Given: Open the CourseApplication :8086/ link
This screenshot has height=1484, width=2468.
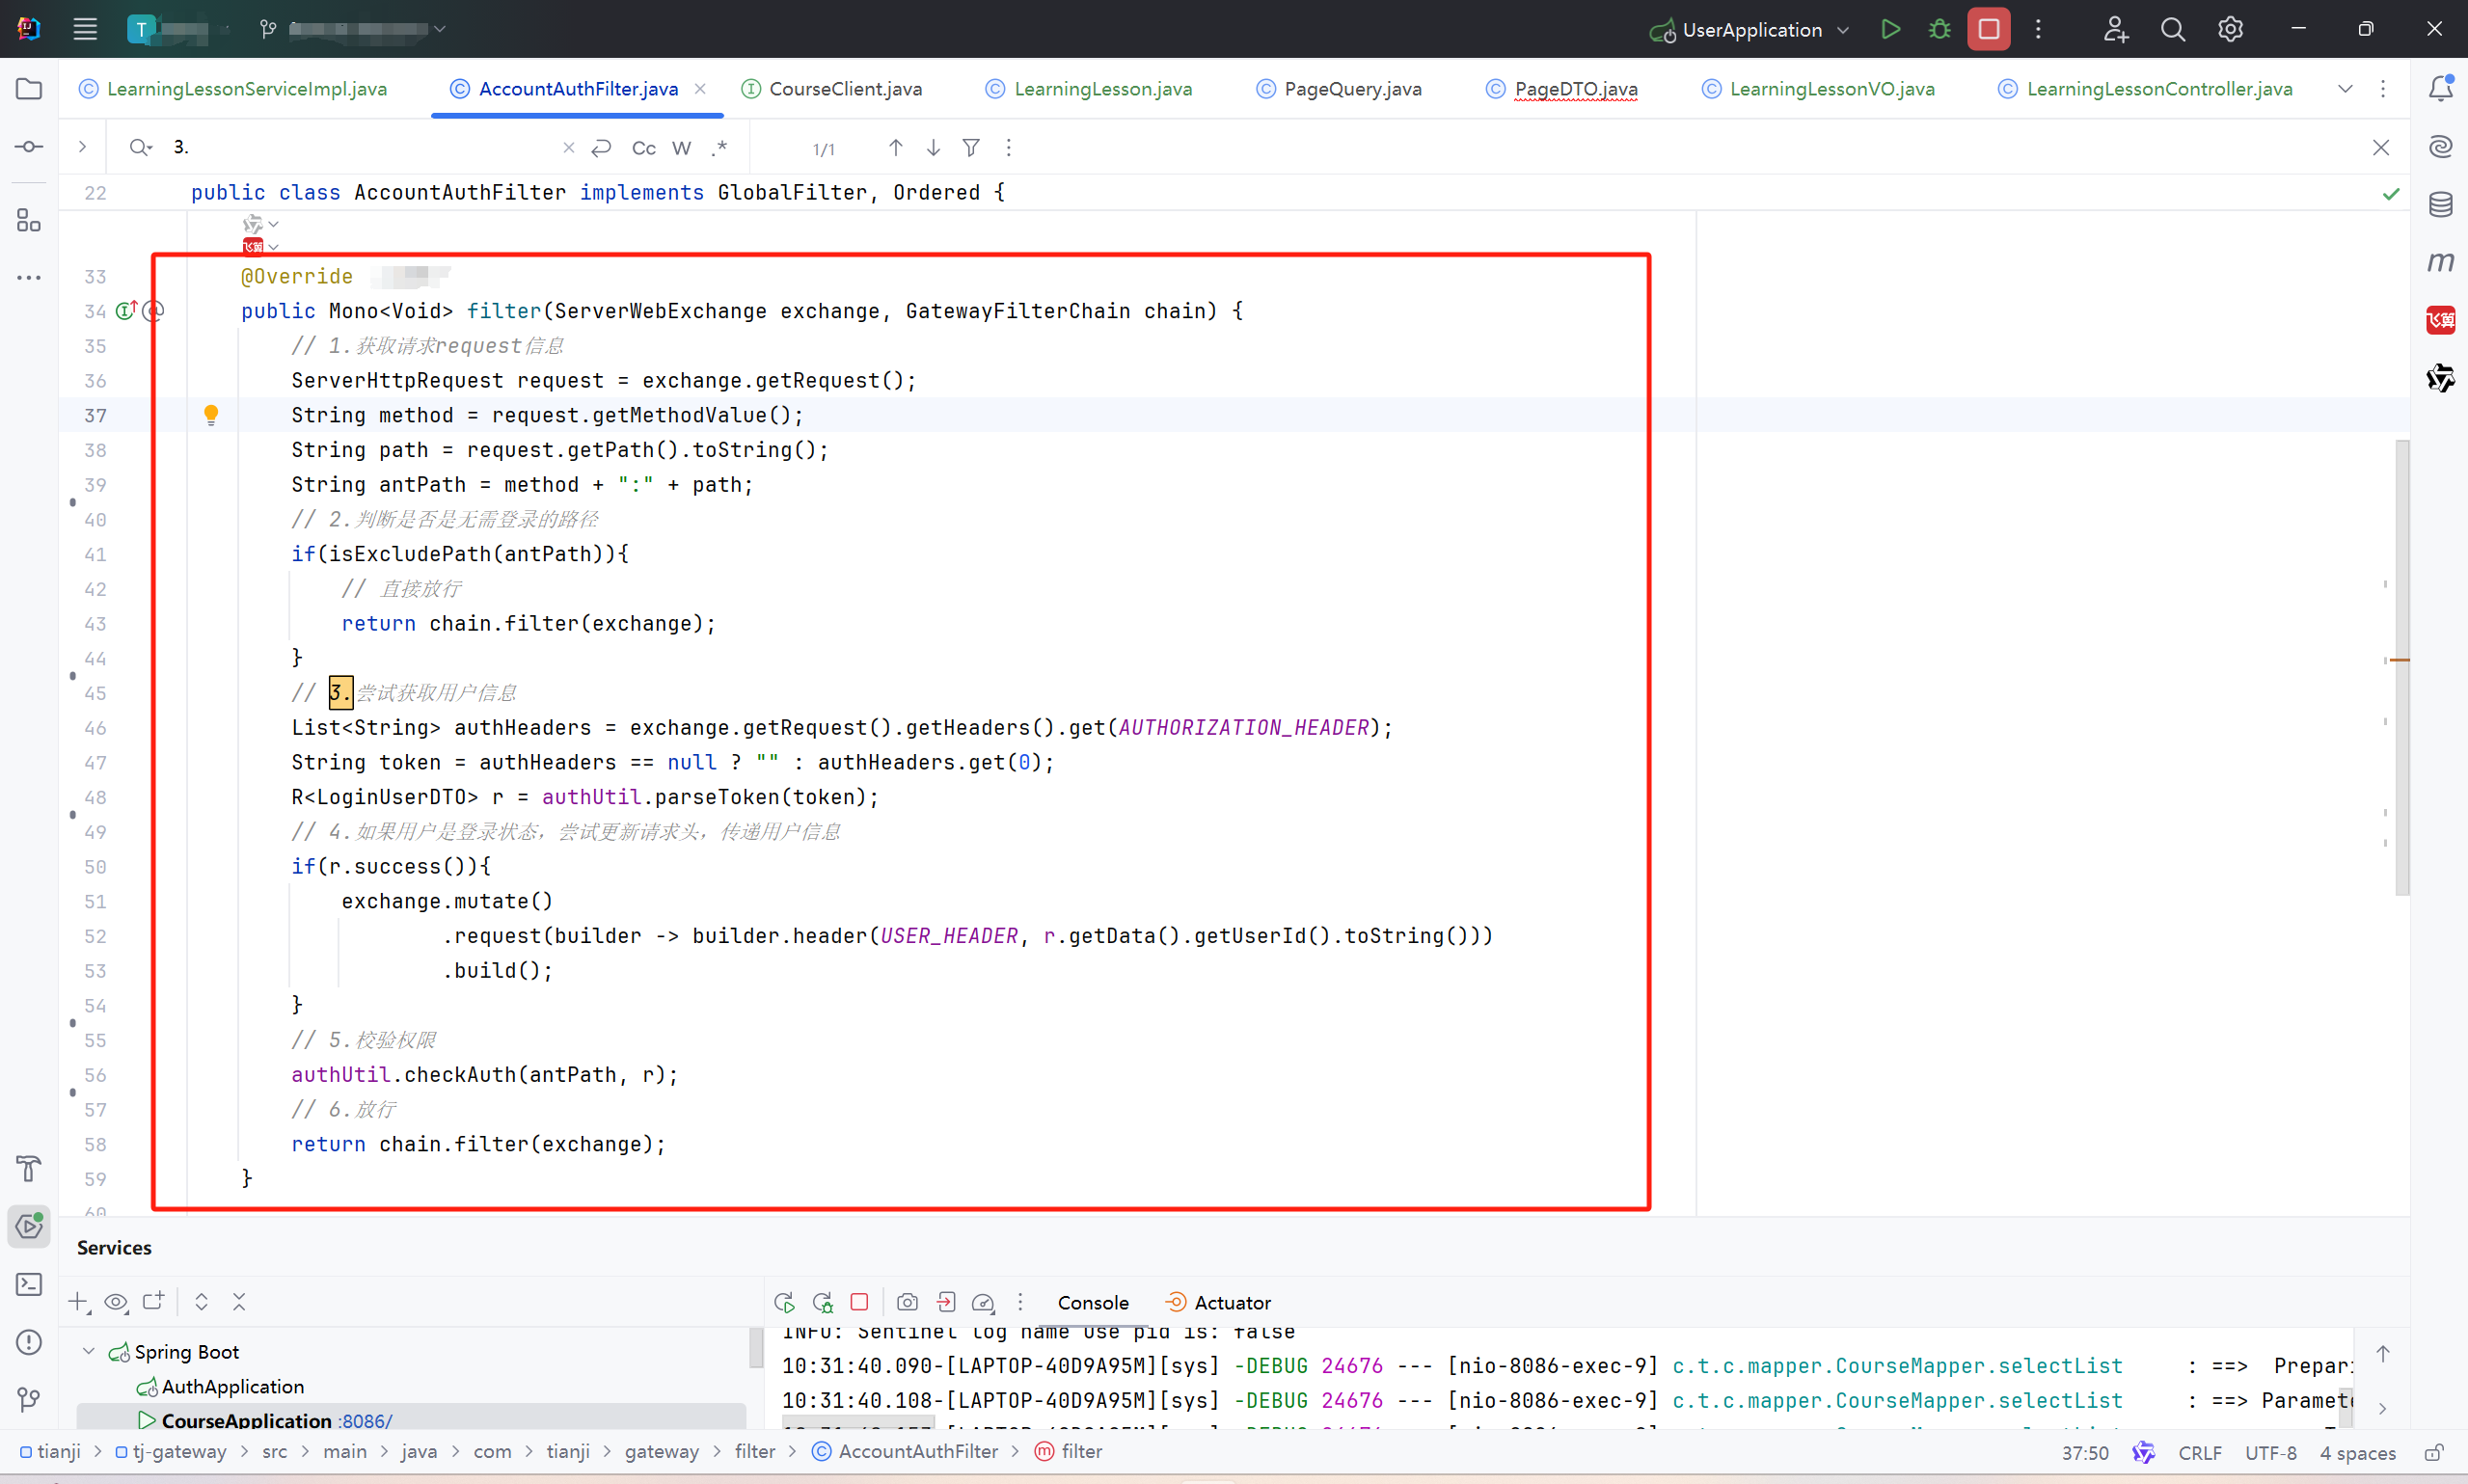Looking at the screenshot, I should (x=366, y=1421).
